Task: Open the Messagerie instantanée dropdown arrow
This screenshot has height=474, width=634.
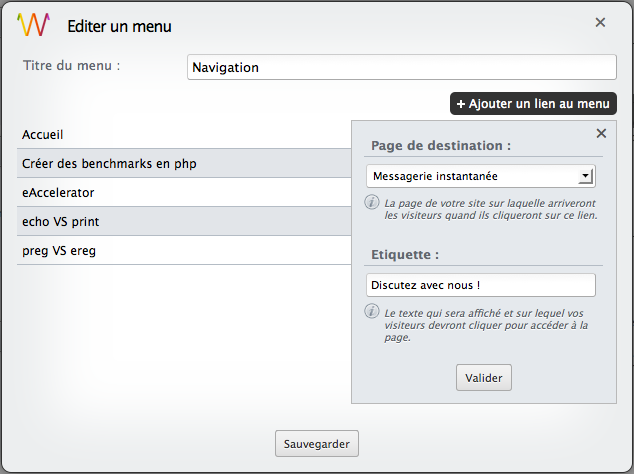Action: pyautogui.click(x=585, y=176)
